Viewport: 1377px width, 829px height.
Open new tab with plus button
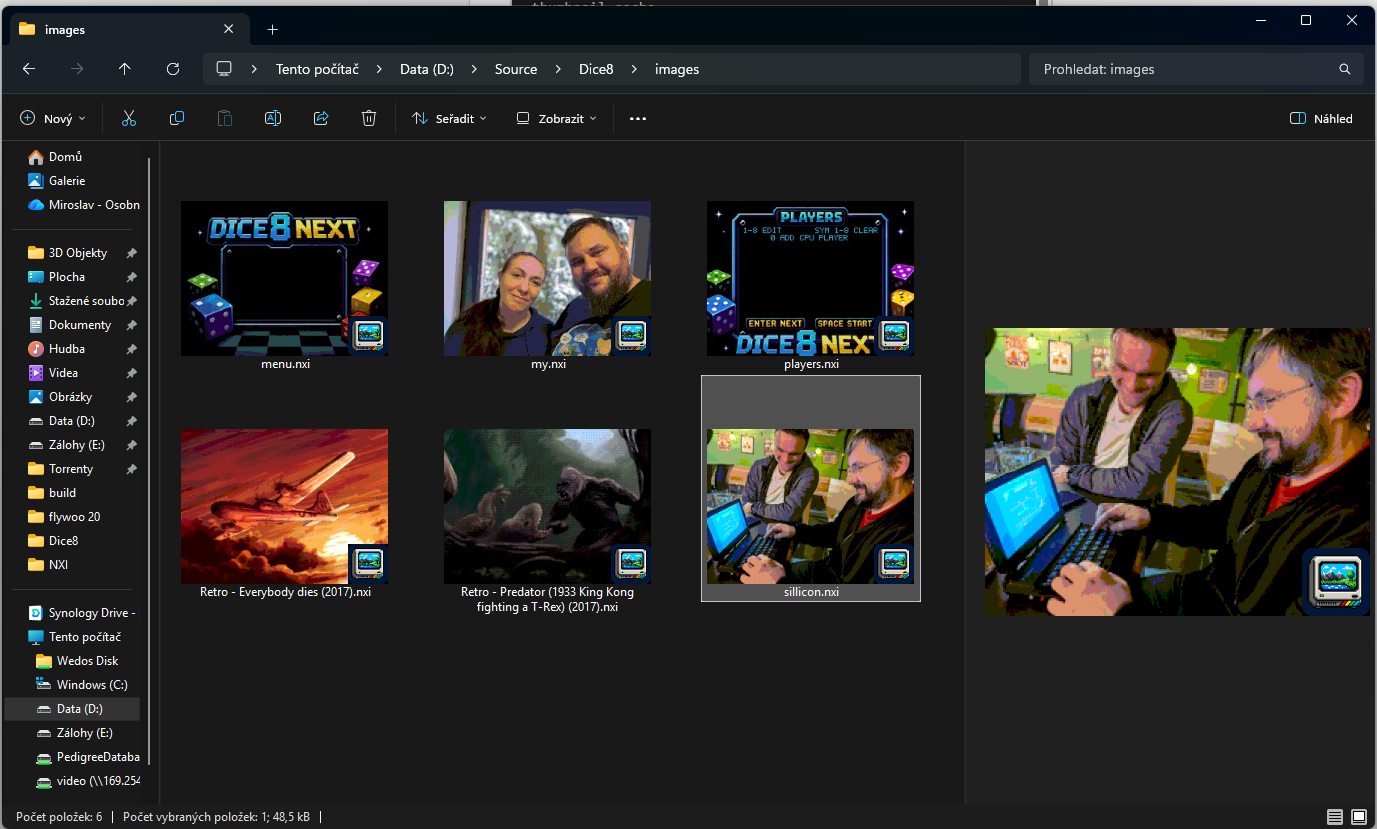(x=273, y=30)
